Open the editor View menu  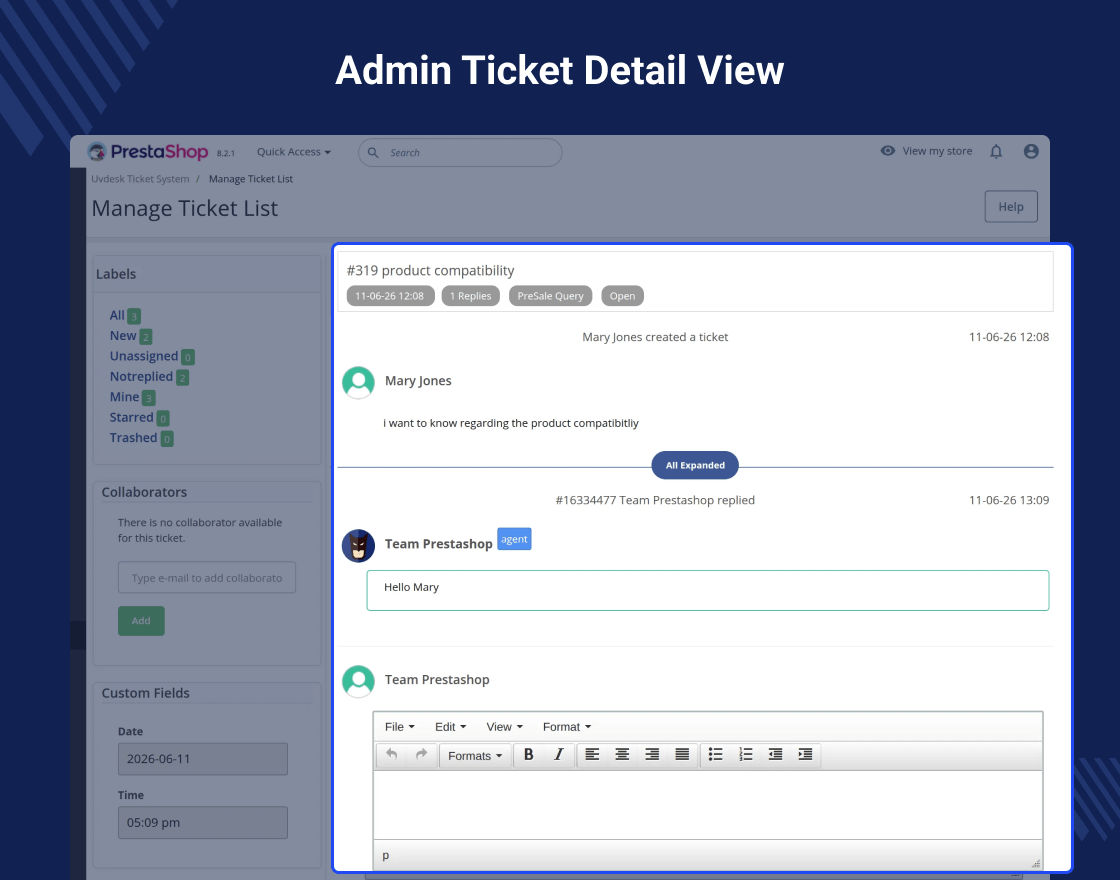[504, 726]
